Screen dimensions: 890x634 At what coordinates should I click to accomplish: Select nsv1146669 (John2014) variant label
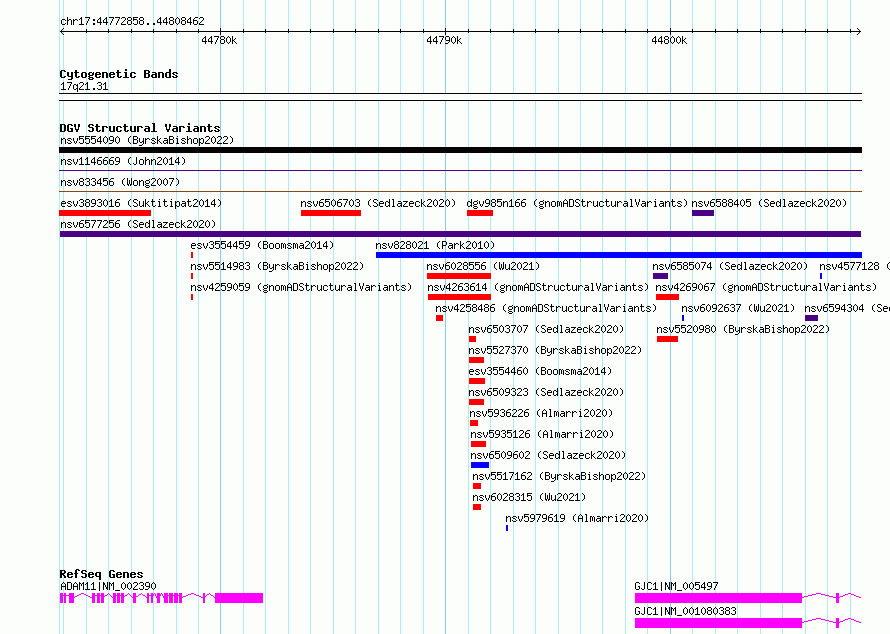pyautogui.click(x=123, y=161)
